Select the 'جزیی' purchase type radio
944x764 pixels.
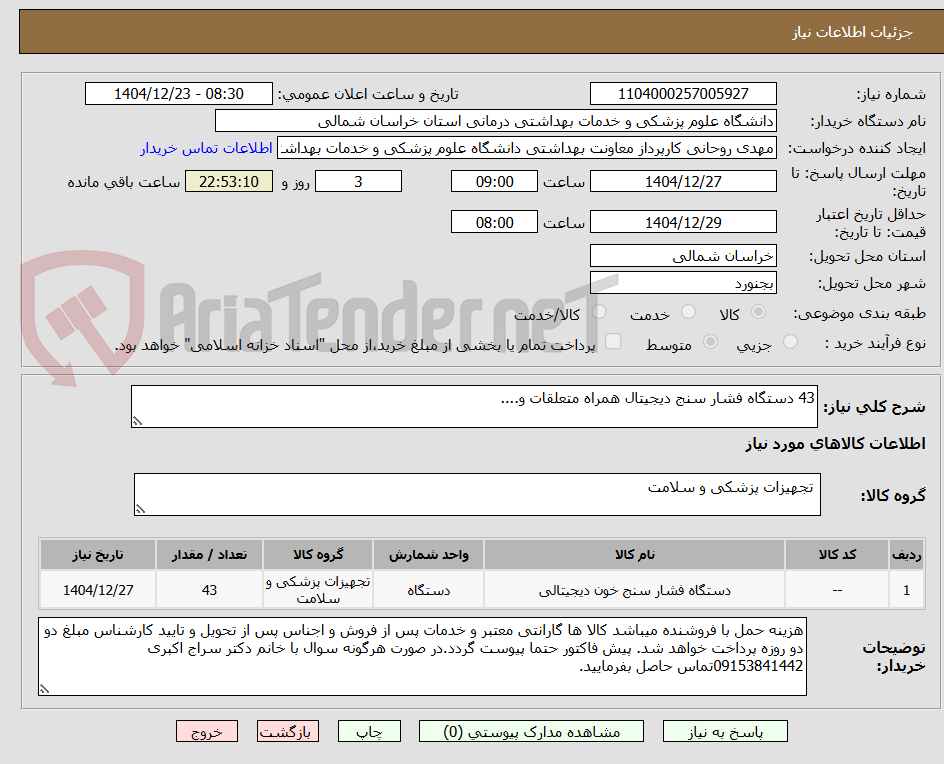790,342
